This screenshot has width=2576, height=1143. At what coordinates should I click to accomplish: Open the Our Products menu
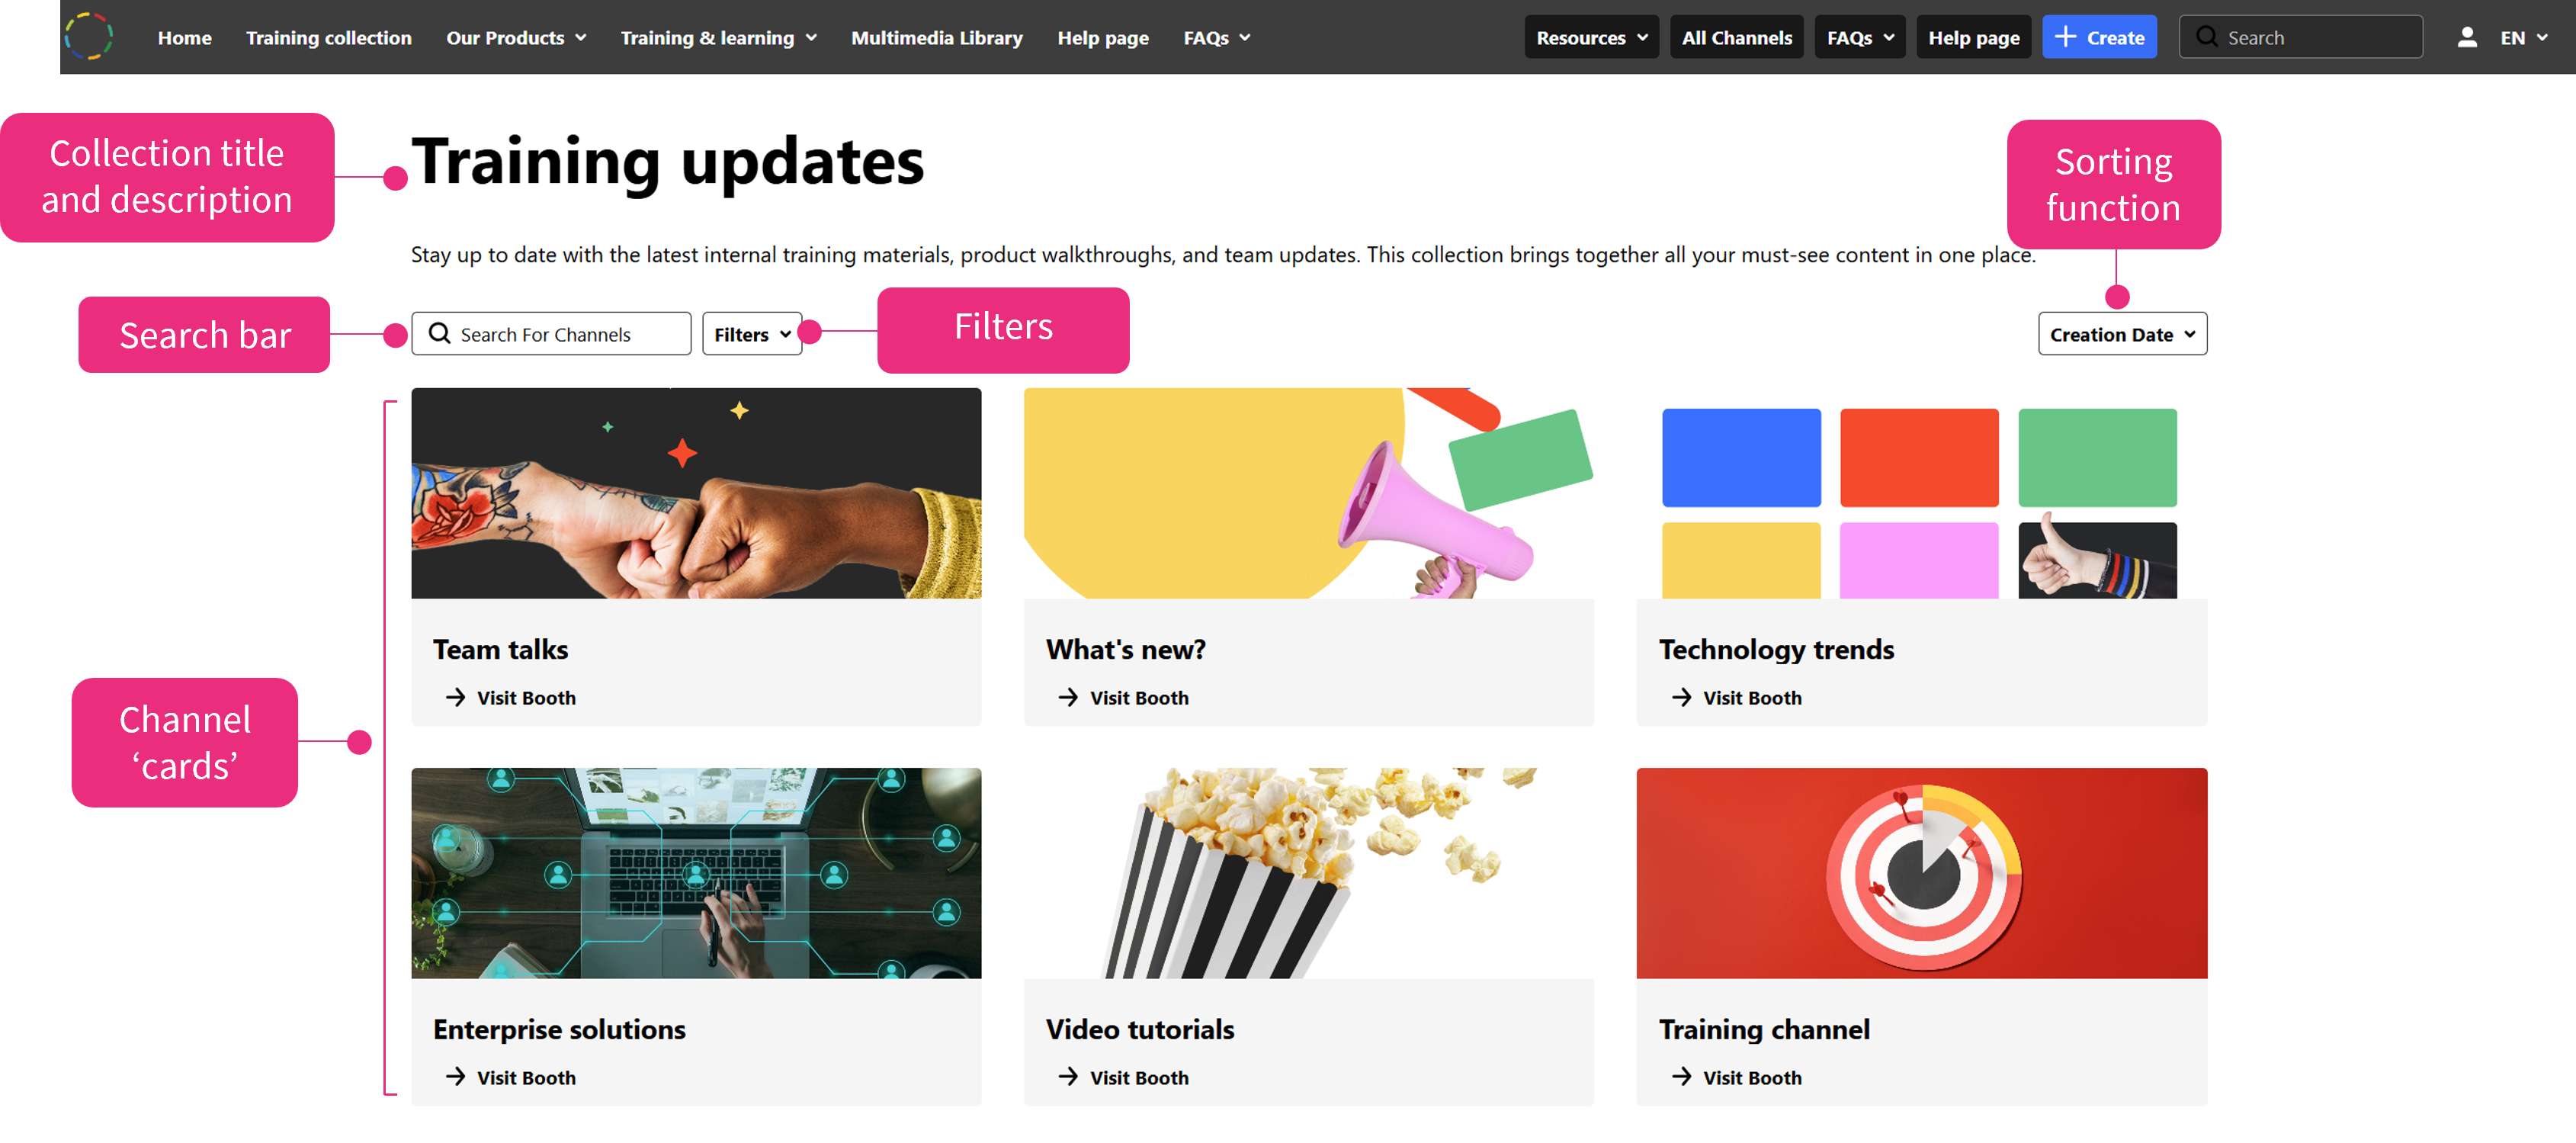coord(515,38)
